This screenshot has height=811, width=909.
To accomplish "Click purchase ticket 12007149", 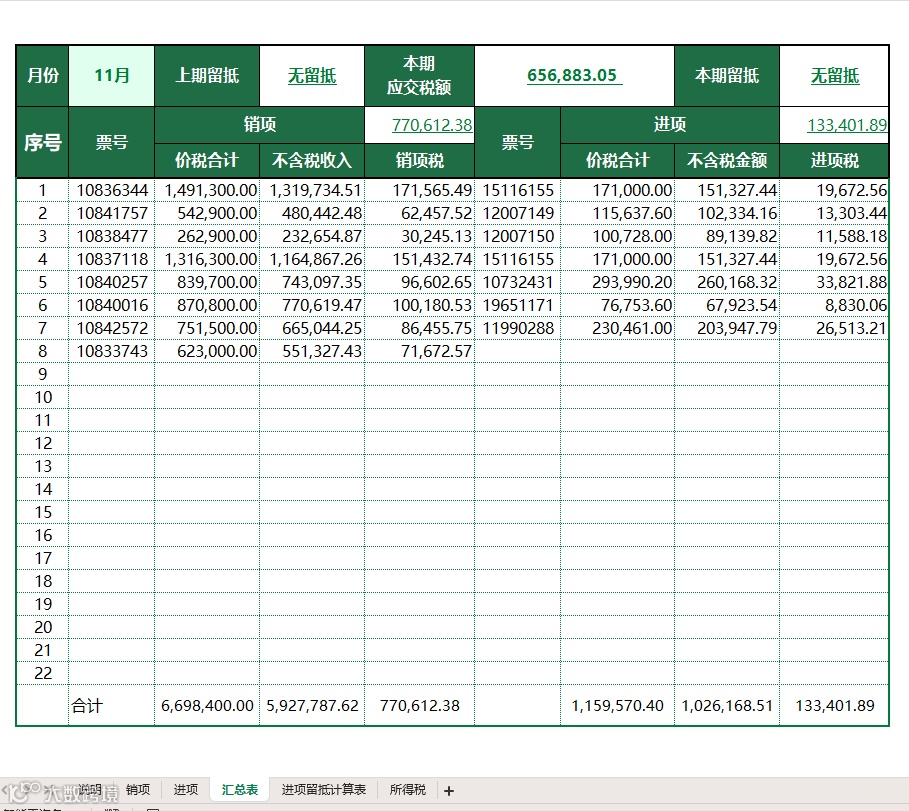I will coord(518,213).
